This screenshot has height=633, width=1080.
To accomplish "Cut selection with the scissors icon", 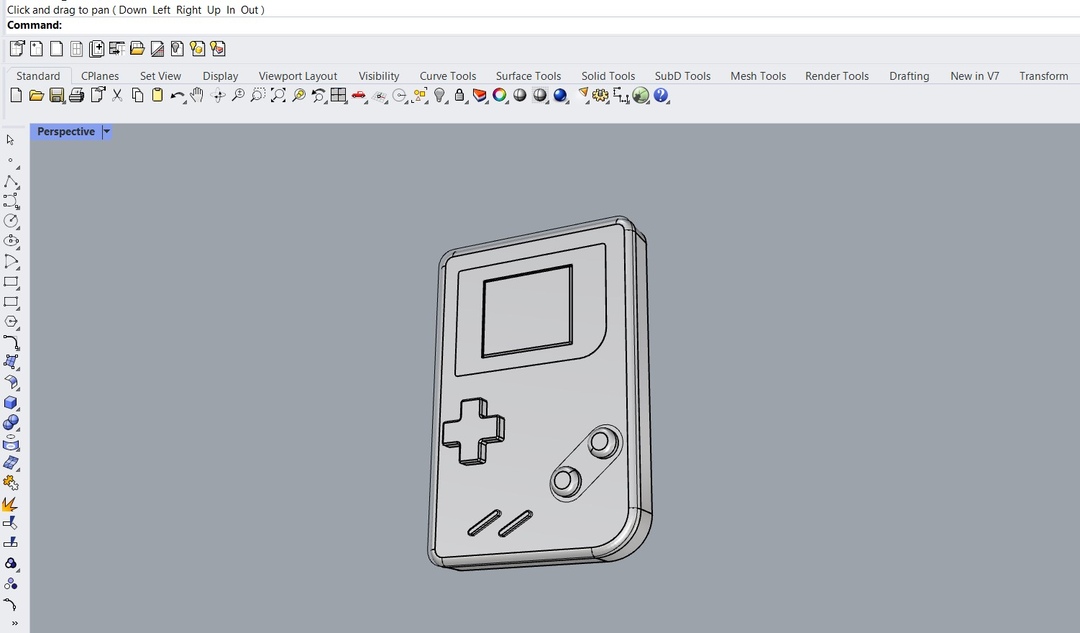I will point(117,96).
